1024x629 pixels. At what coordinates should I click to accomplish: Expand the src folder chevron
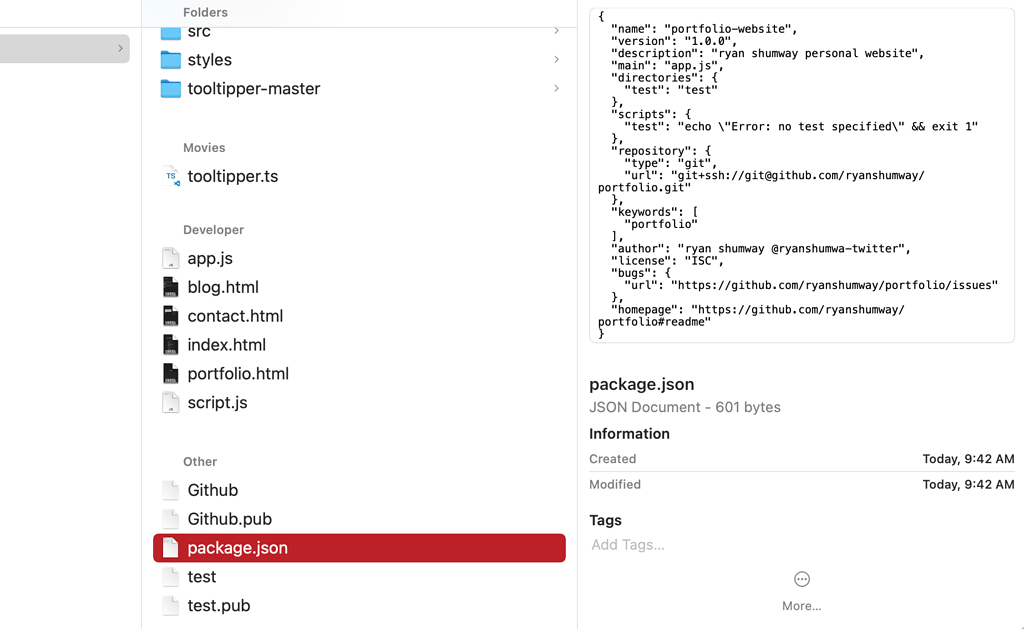[x=556, y=32]
